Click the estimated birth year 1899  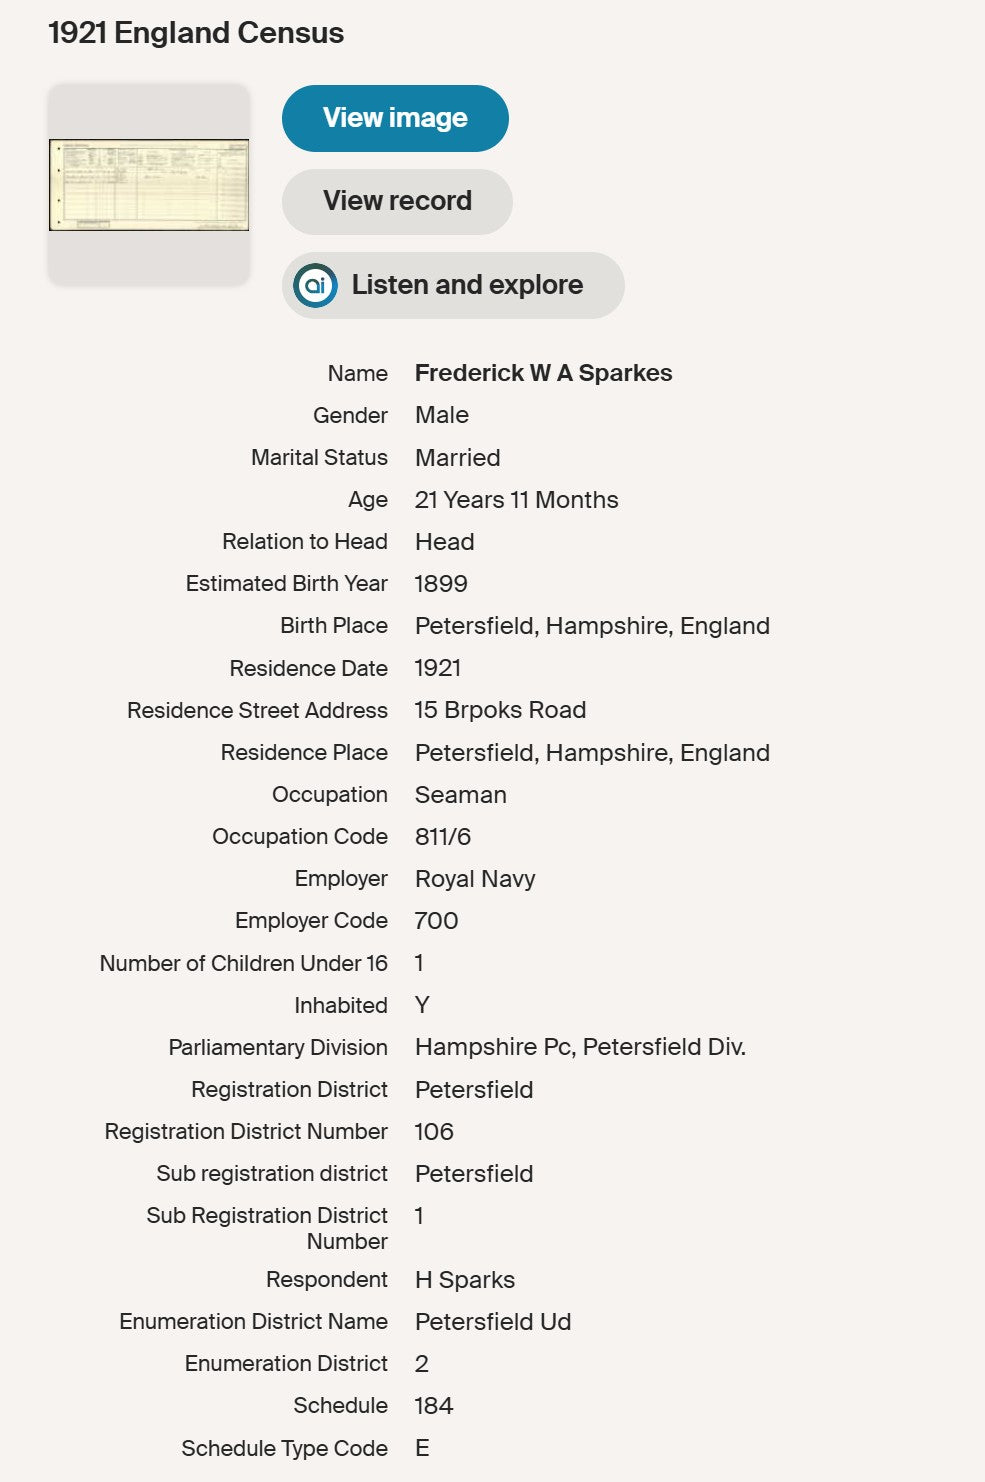441,584
